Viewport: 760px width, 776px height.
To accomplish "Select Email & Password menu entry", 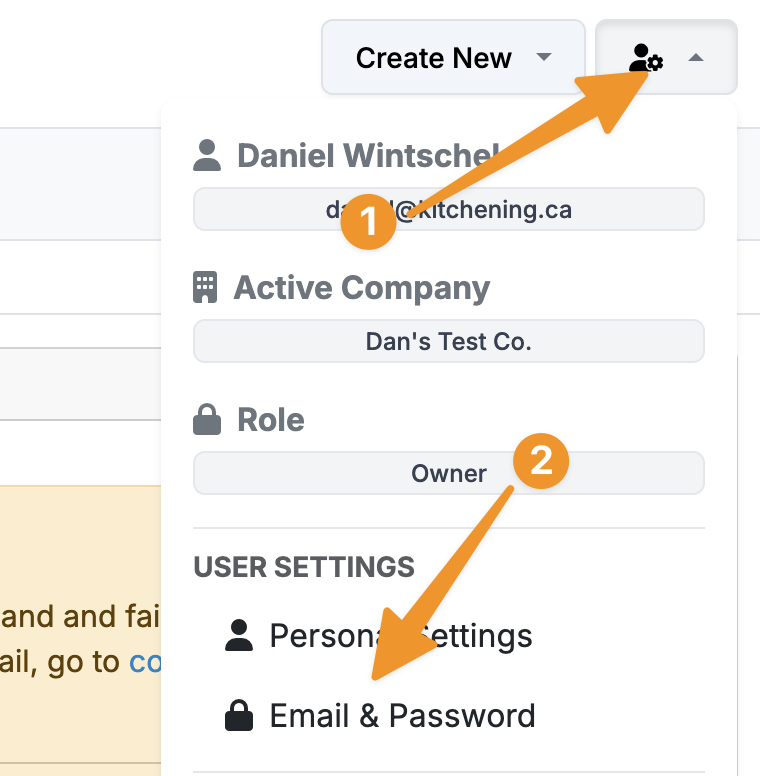I will [x=402, y=716].
